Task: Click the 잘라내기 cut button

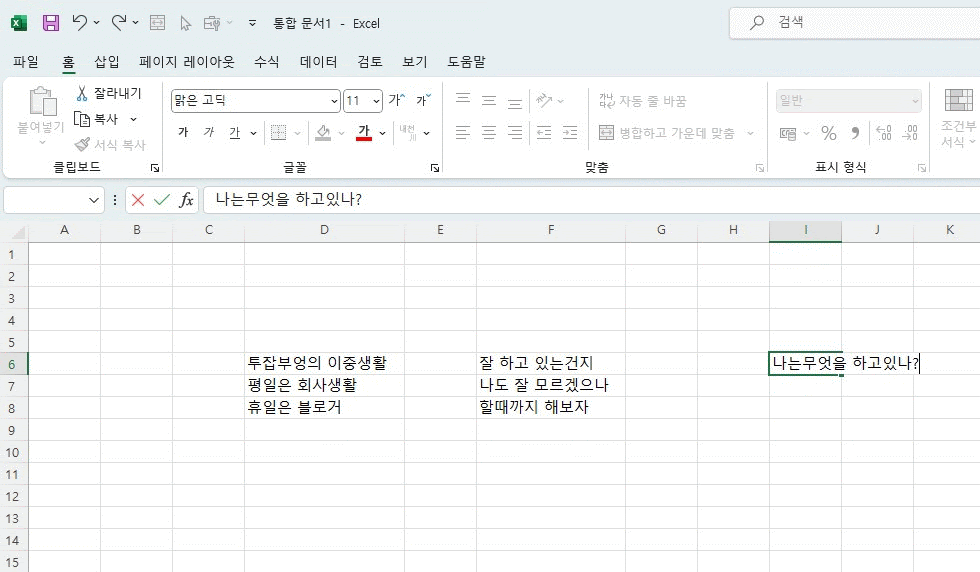Action: point(109,94)
